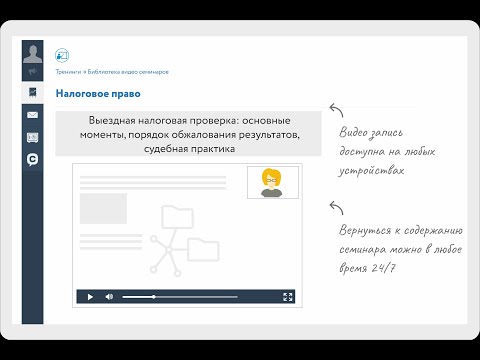Click the presenter webcam thumbnail

coord(273,183)
